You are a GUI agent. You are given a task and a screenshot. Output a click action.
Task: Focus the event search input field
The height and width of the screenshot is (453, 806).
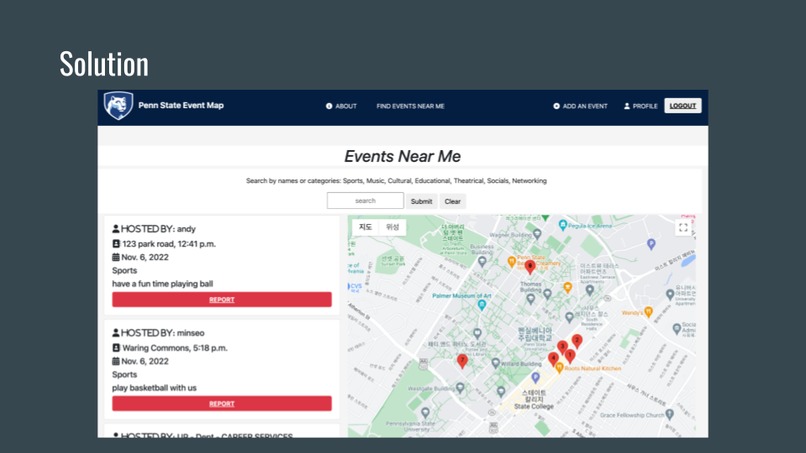click(x=365, y=201)
